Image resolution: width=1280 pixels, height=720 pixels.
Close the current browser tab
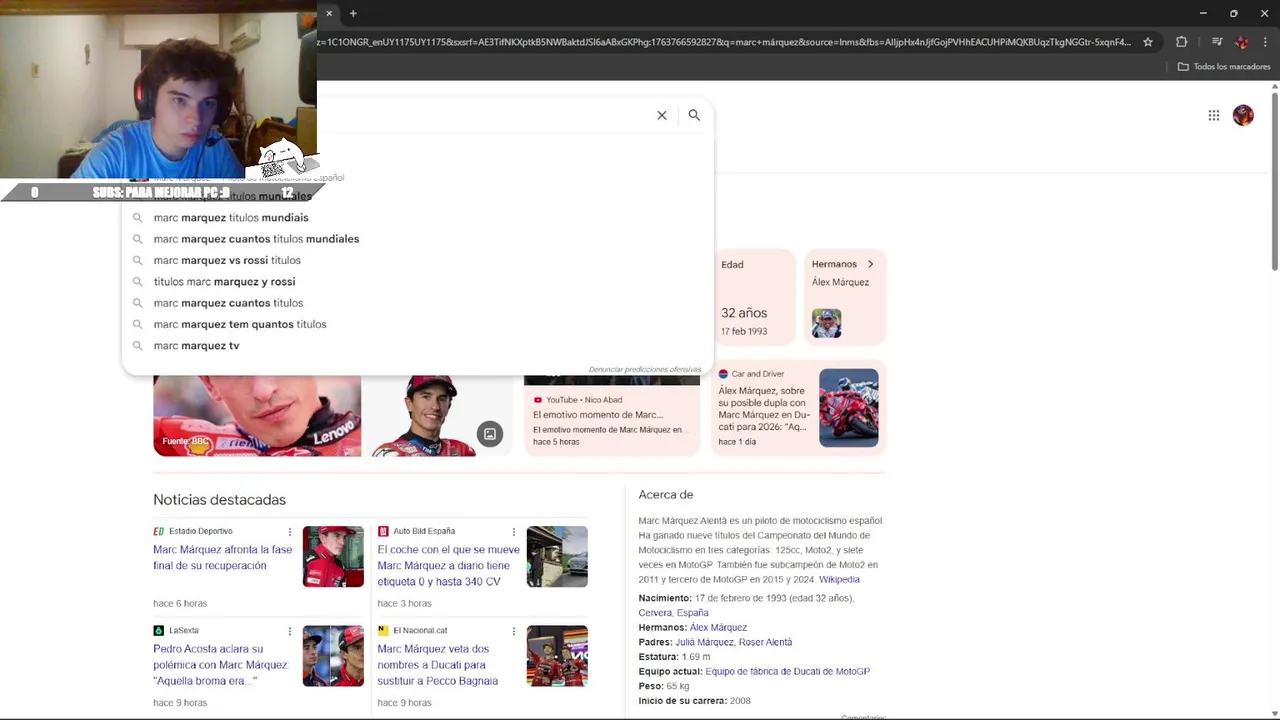pos(329,13)
